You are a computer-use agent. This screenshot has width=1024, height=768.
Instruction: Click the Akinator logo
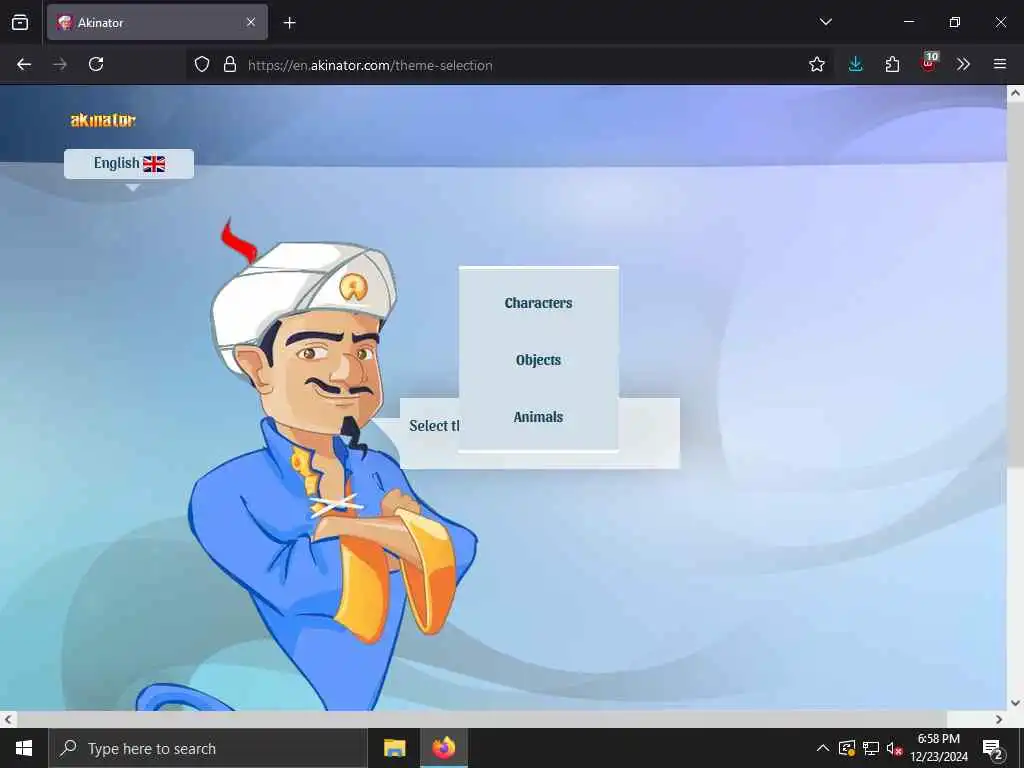tap(103, 120)
